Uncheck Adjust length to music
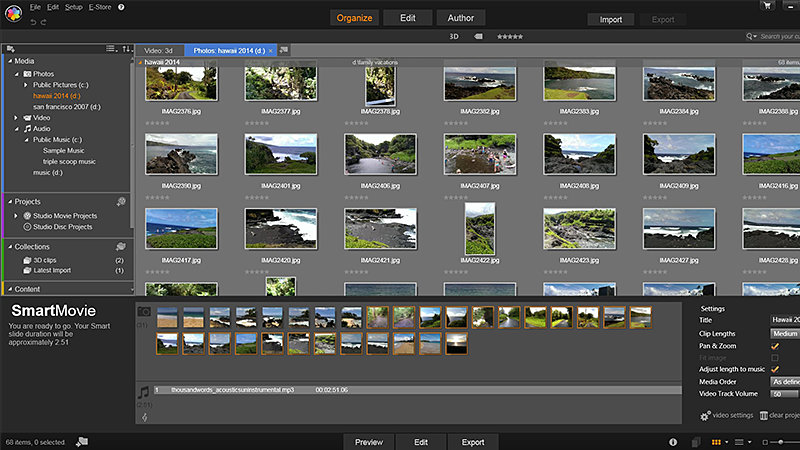The width and height of the screenshot is (800, 450). [x=774, y=370]
